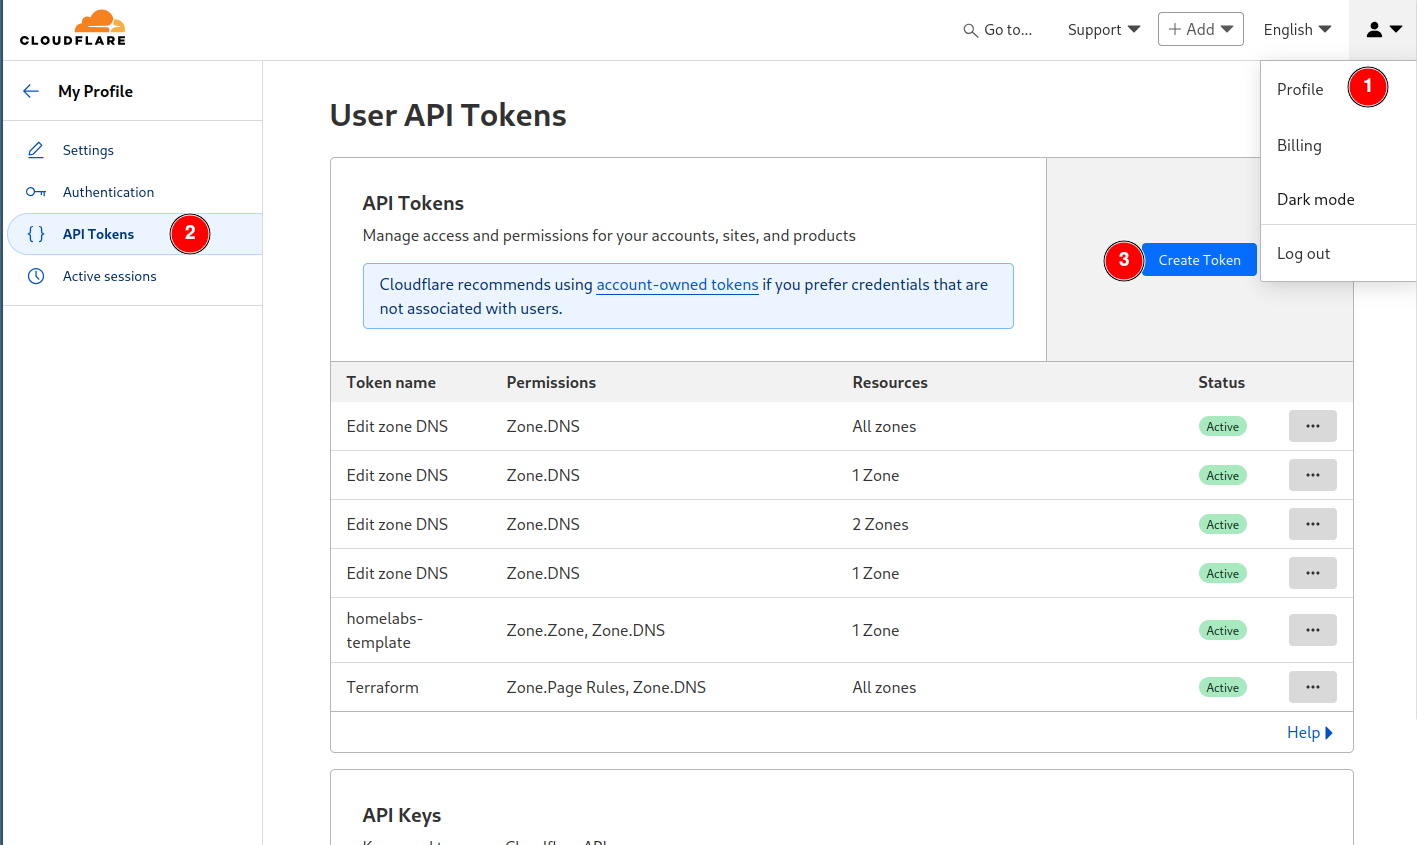1417x845 pixels.
Task: Open options menu for the Terraform token
Action: pyautogui.click(x=1313, y=687)
